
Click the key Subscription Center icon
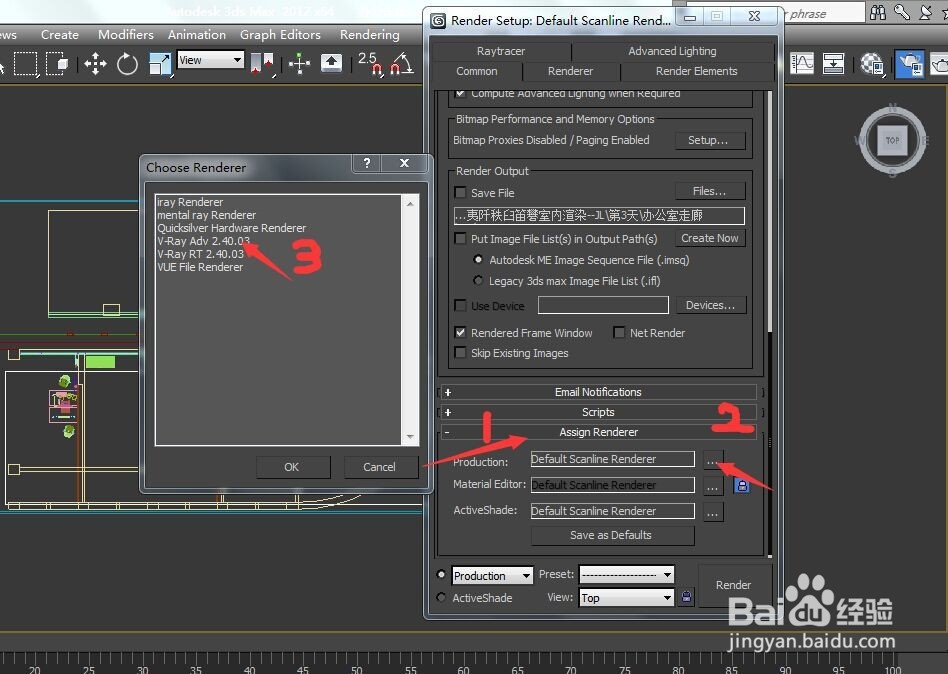point(902,12)
